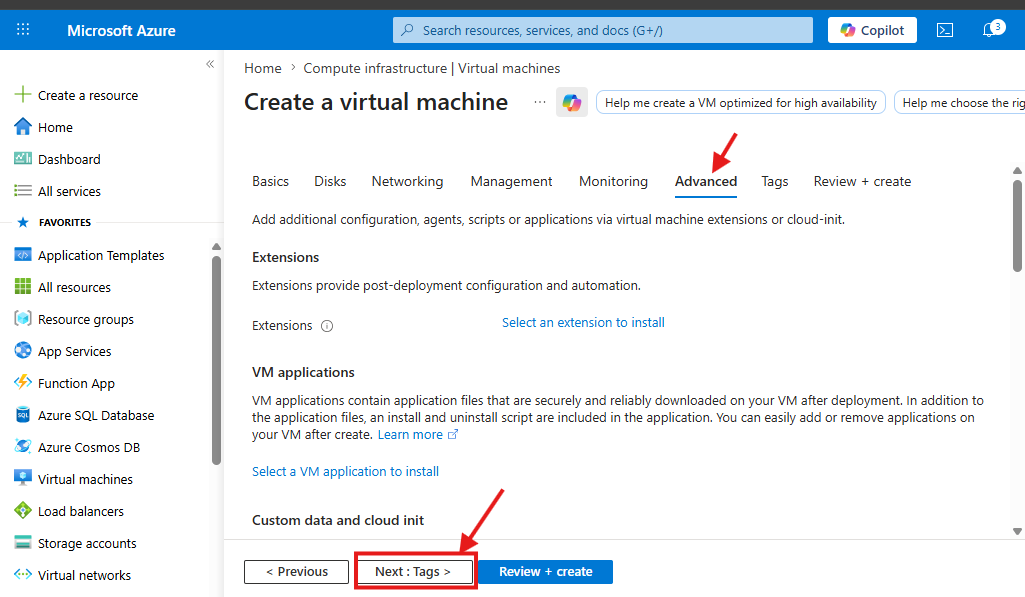Click the main scrollbar down arrow
Viewport: 1025px width, 597px height.
(1017, 531)
